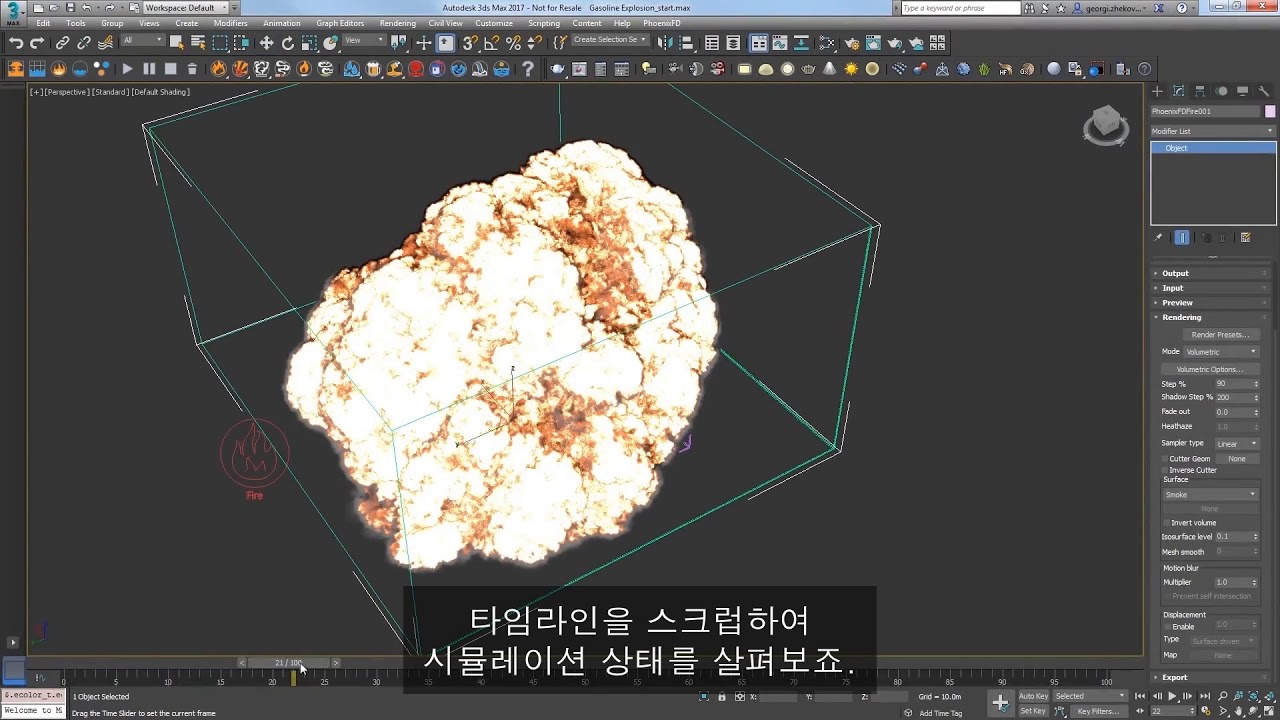This screenshot has width=1280, height=720.
Task: Open the Mode Volumetric dropdown
Action: [x=1221, y=352]
